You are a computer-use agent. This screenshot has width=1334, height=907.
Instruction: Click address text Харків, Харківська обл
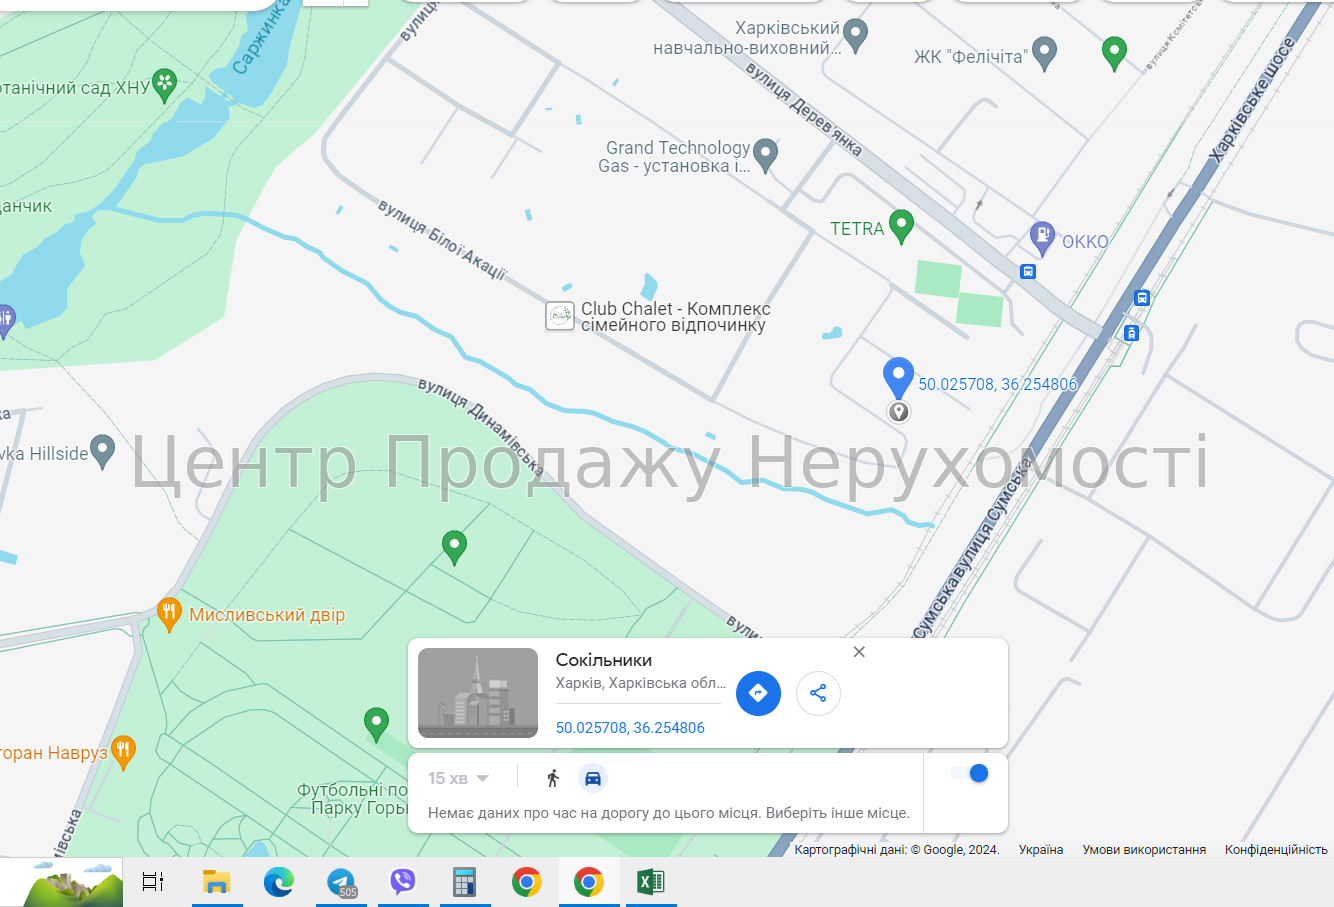pos(641,683)
